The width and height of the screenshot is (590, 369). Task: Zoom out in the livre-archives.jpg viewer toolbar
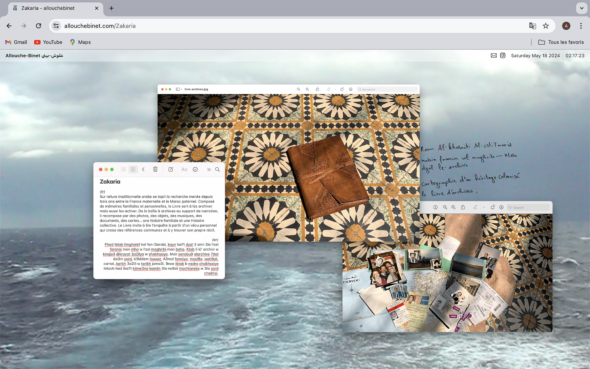point(298,90)
